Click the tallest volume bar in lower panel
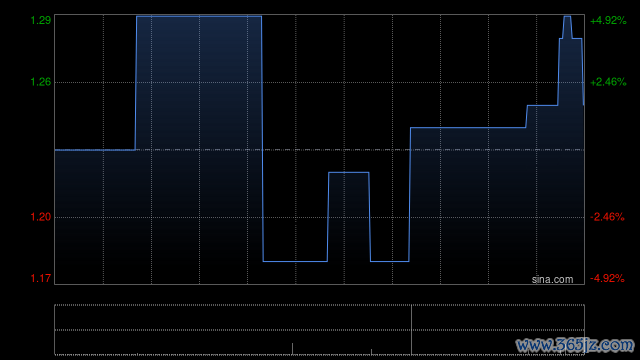 pyautogui.click(x=411, y=330)
